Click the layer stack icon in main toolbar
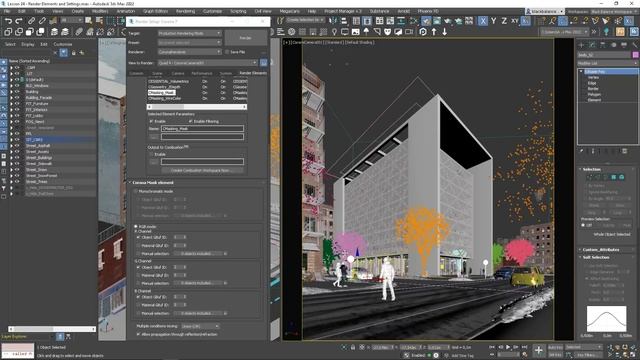Screen dimensions: 640x360 coord(54,31)
